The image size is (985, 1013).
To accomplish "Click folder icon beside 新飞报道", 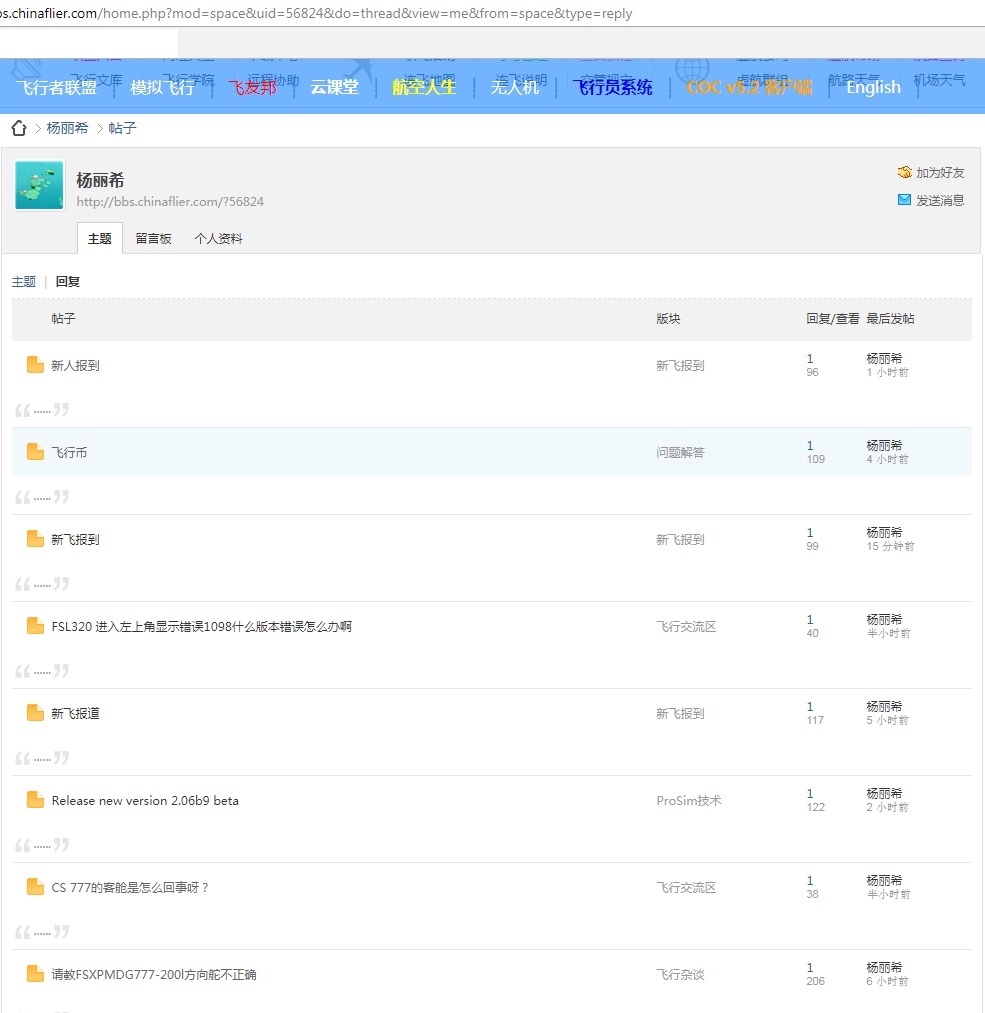I will [35, 713].
